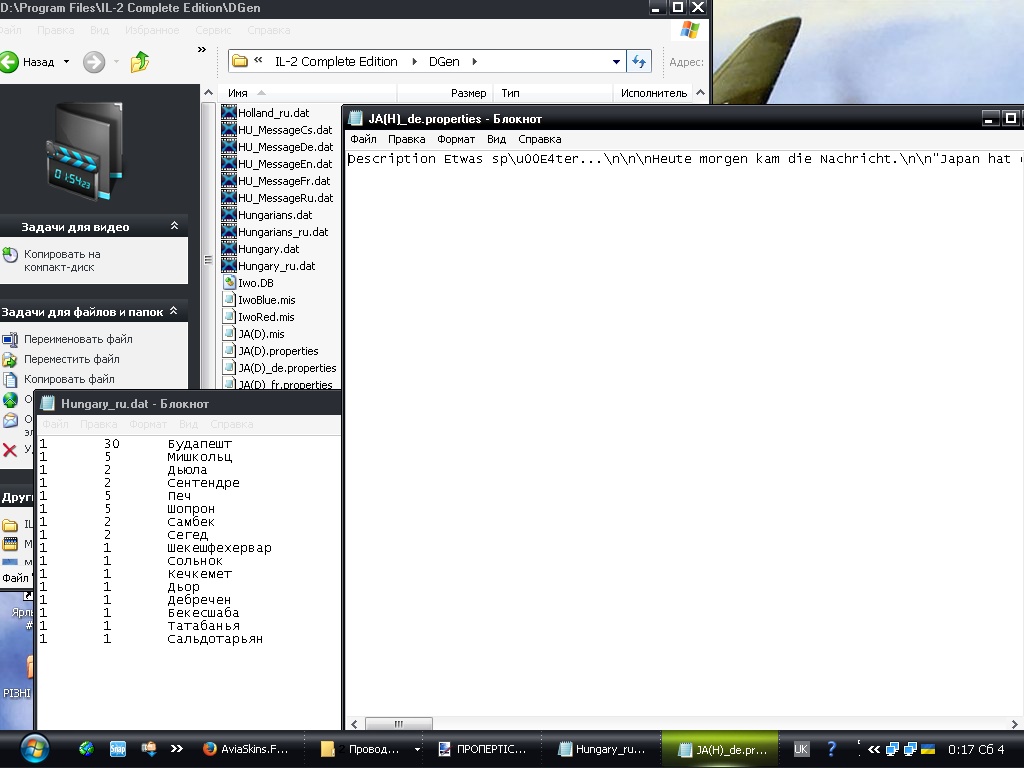Select Hungarians.dat file icon
The width and height of the screenshot is (1024, 768).
[229, 214]
